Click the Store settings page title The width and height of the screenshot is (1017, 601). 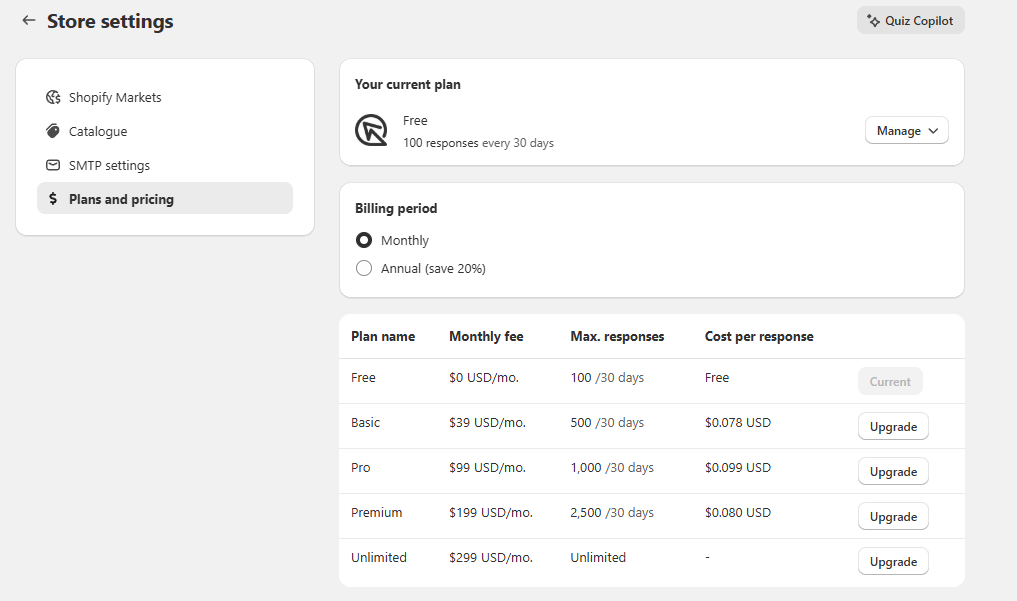tap(110, 21)
